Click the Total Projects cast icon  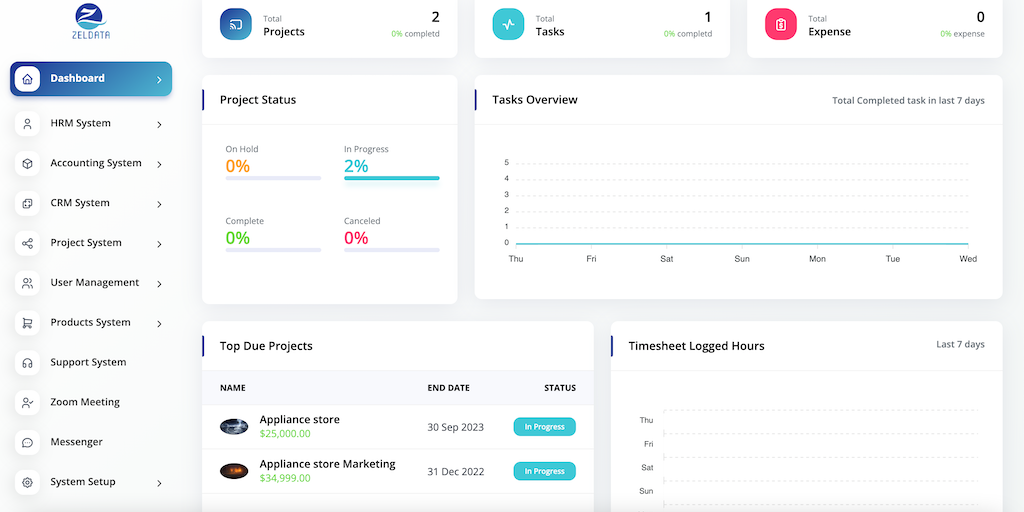click(x=236, y=24)
